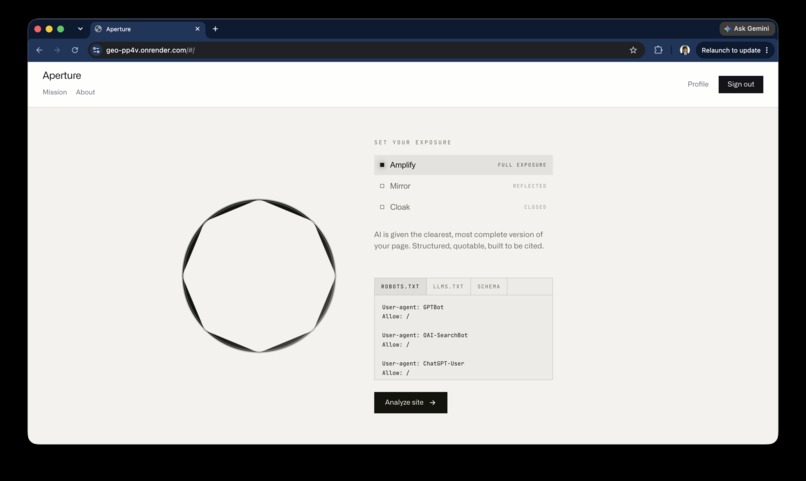Open the Profile link
This screenshot has height=481, width=806.
point(698,84)
